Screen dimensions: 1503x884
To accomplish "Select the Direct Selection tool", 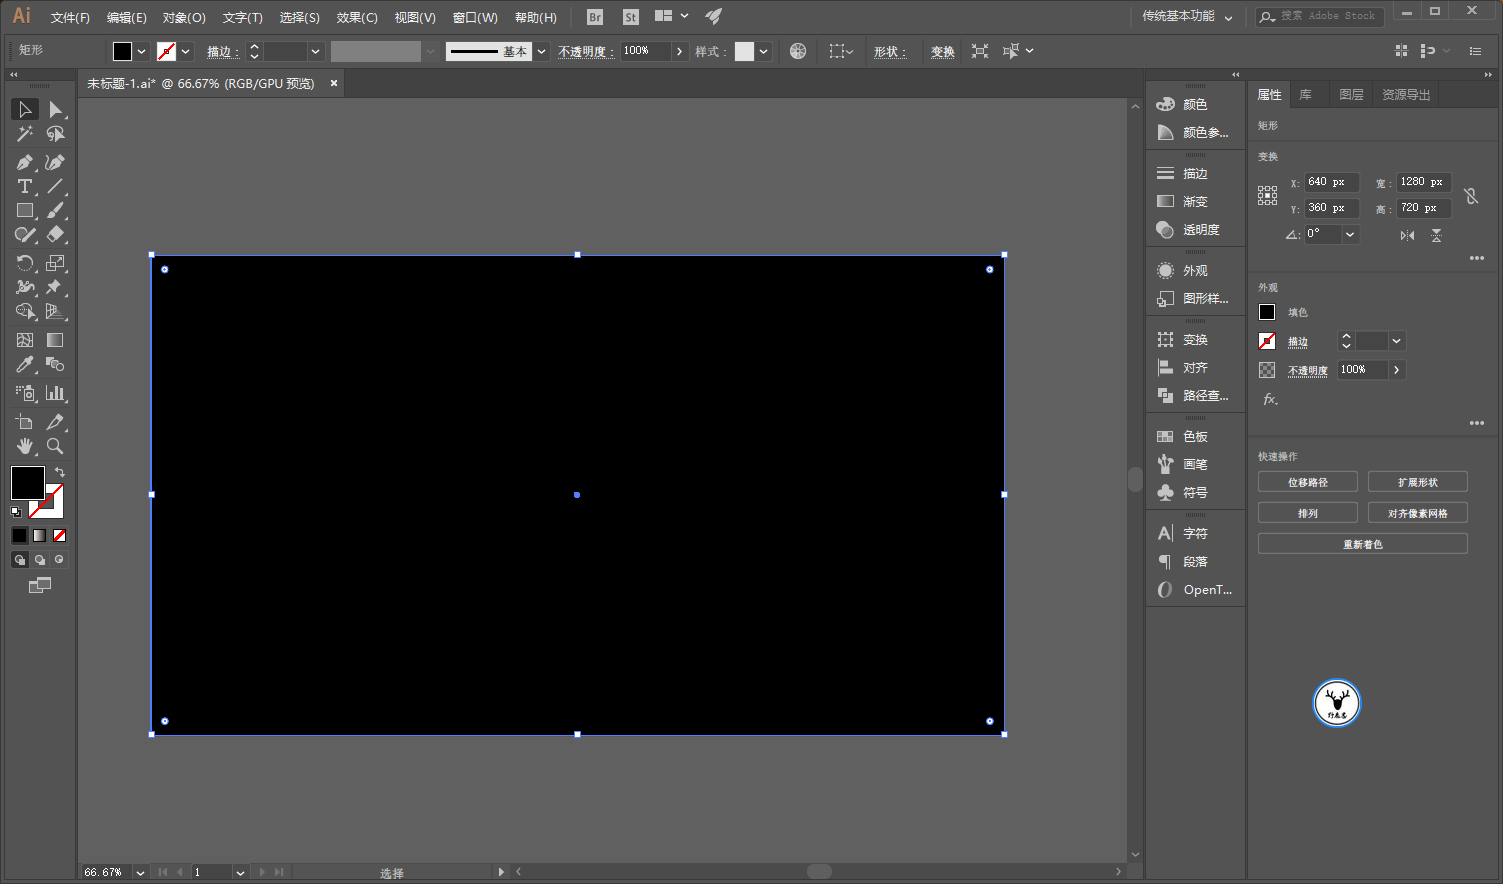I will pos(55,109).
